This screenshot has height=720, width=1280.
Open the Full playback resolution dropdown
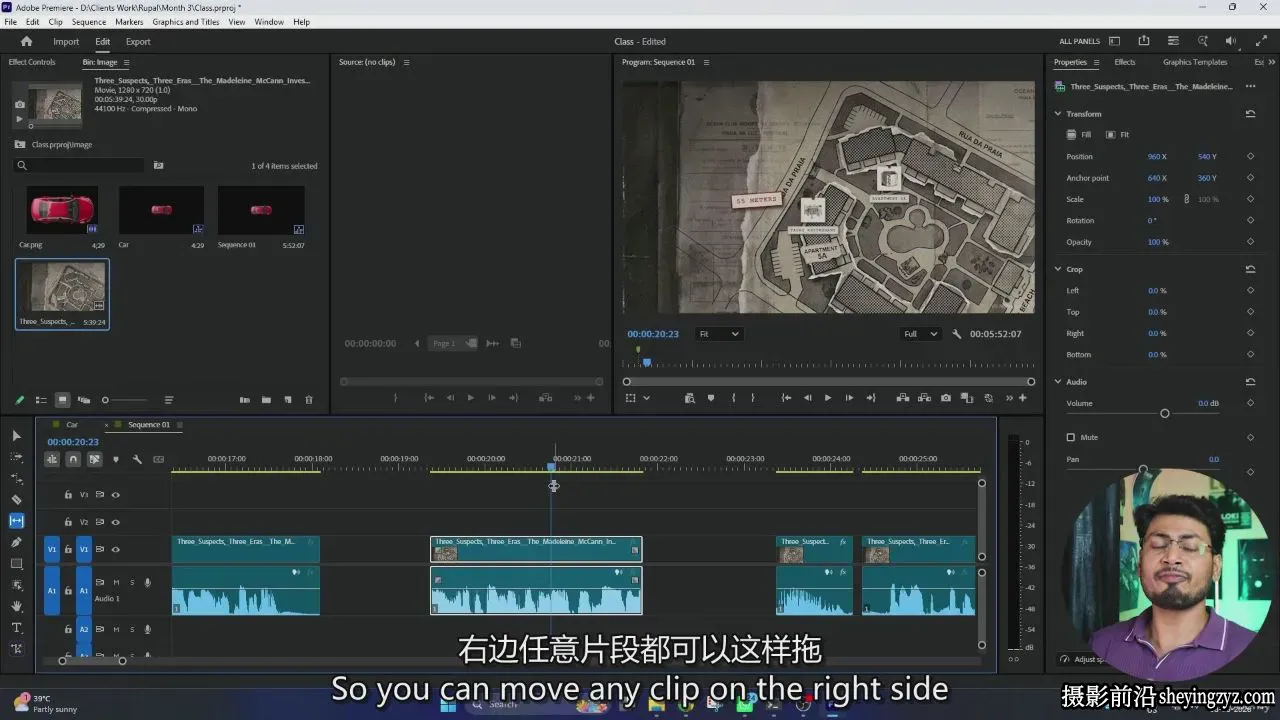[921, 334]
